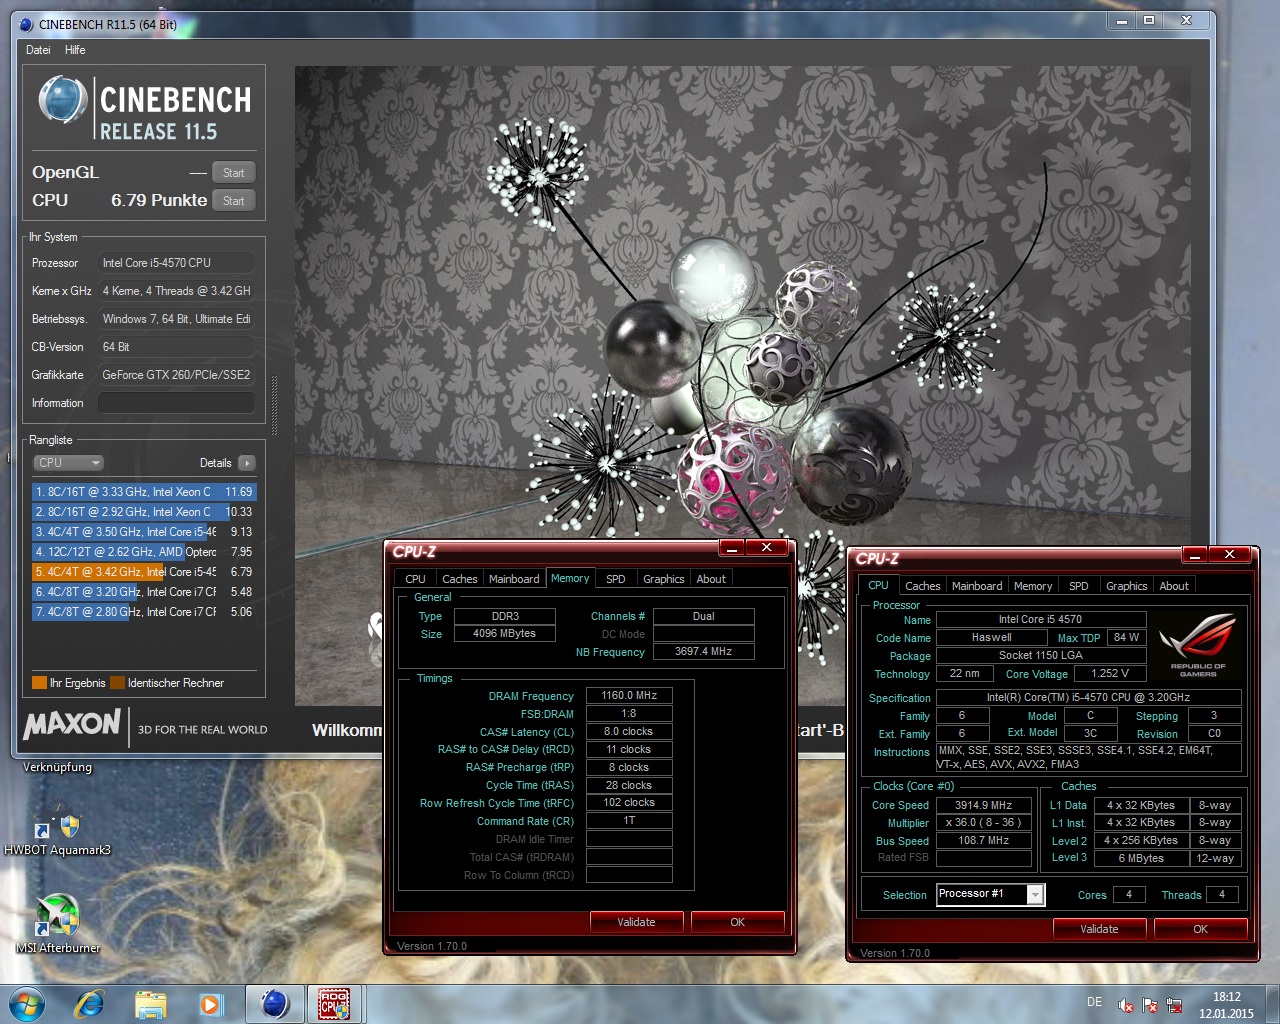
Task: Click Validate in the right CPU-Z CPU window
Action: pyautogui.click(x=1099, y=929)
